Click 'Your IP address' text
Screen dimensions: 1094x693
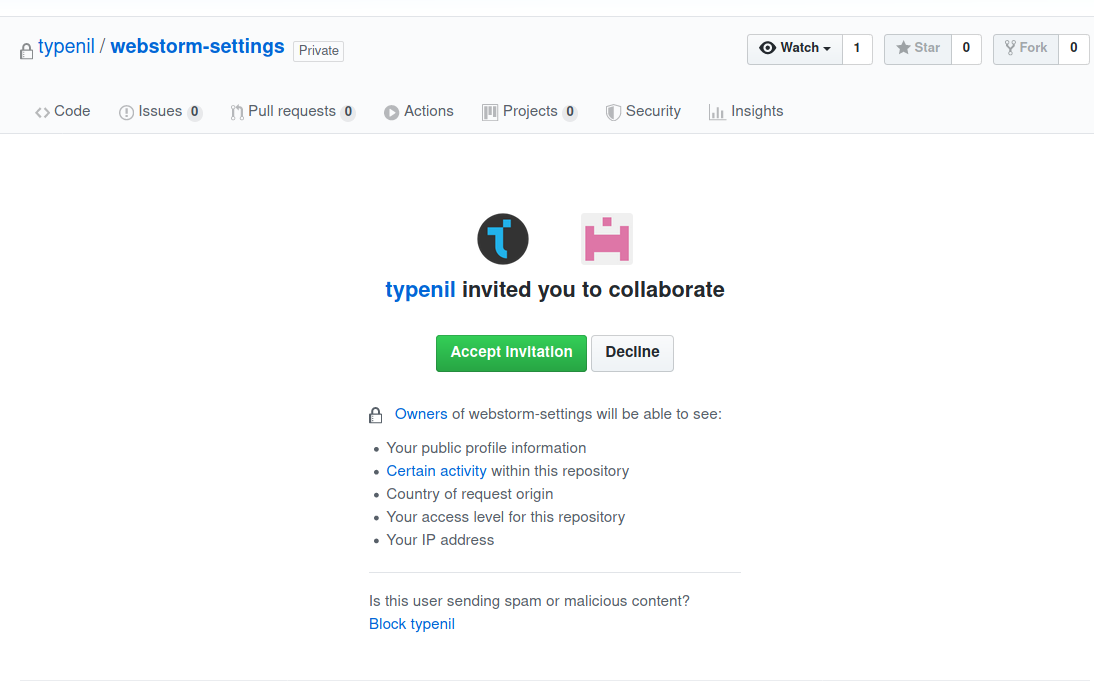click(x=440, y=540)
